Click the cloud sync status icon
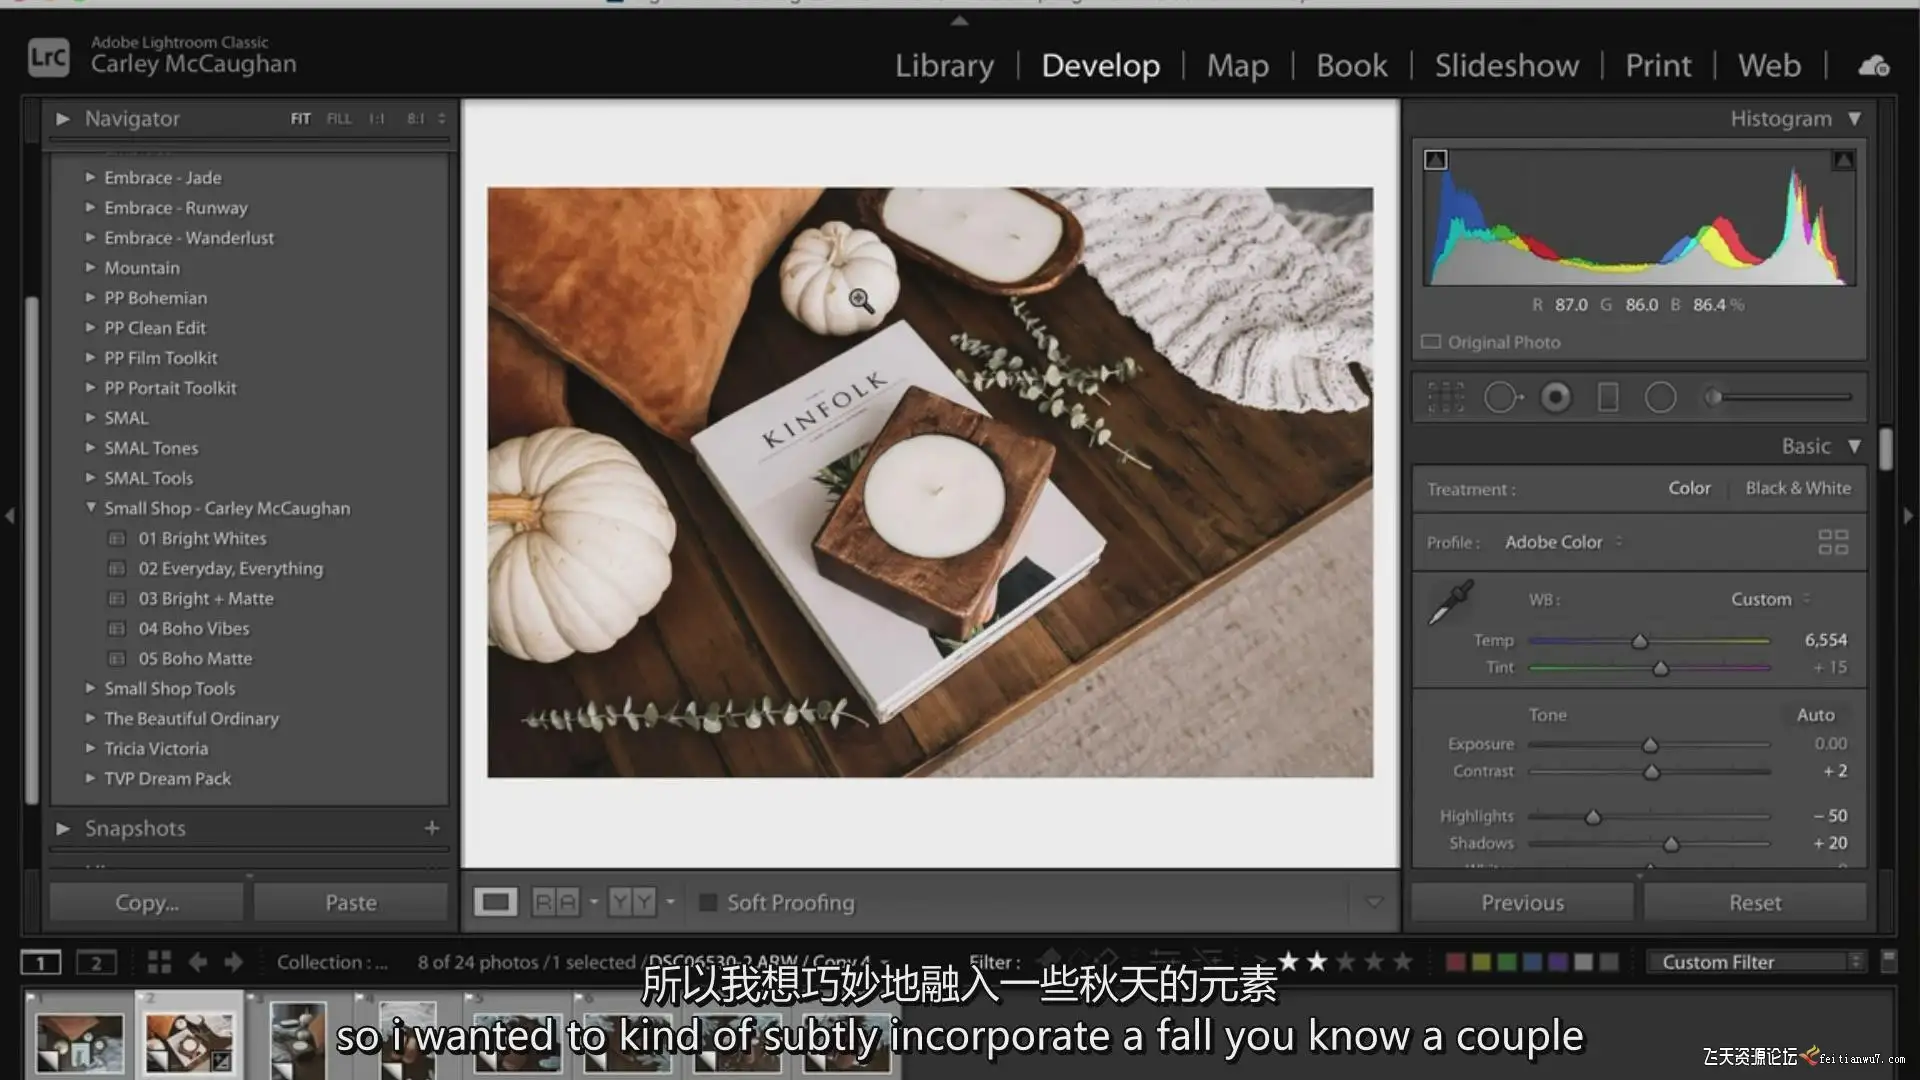The width and height of the screenshot is (1920, 1080). (1873, 66)
